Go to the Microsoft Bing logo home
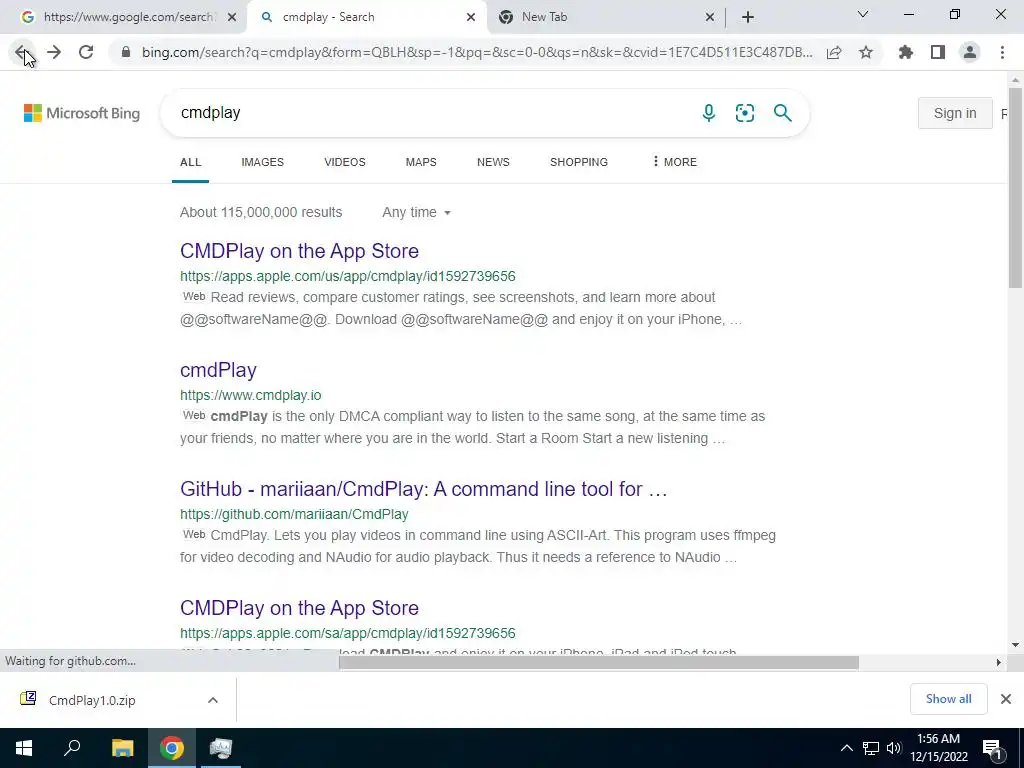Viewport: 1024px width, 768px height. tap(82, 113)
